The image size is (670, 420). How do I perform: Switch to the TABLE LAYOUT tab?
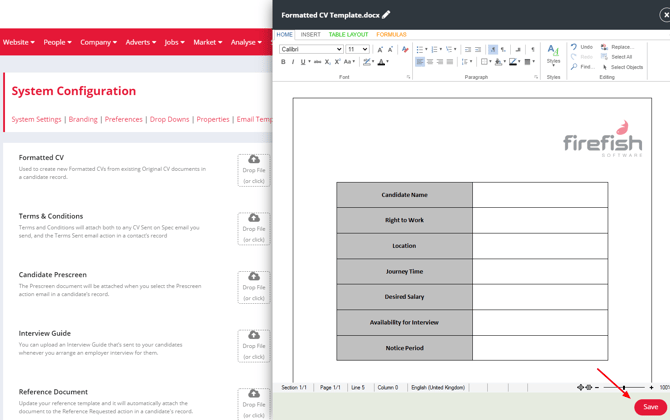[x=348, y=35]
